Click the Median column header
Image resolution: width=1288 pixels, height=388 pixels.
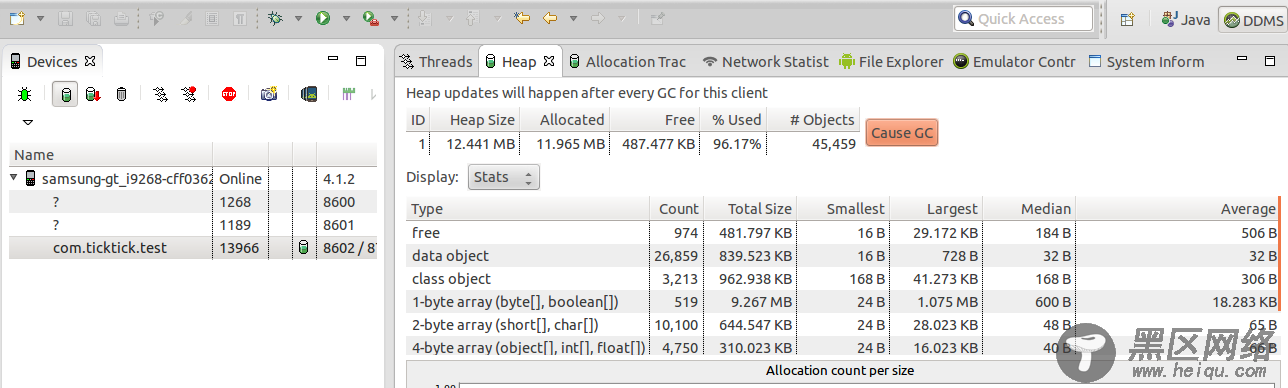pos(1029,209)
